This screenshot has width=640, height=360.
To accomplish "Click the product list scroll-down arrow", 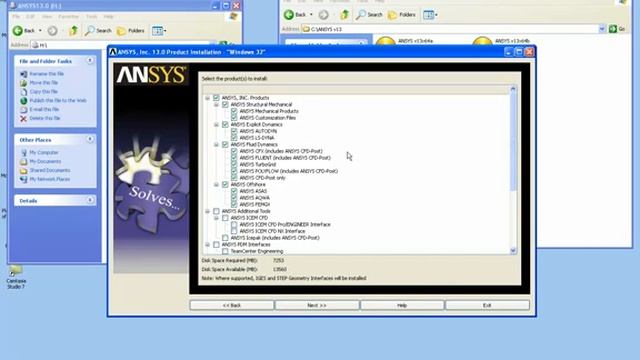I will click(513, 251).
